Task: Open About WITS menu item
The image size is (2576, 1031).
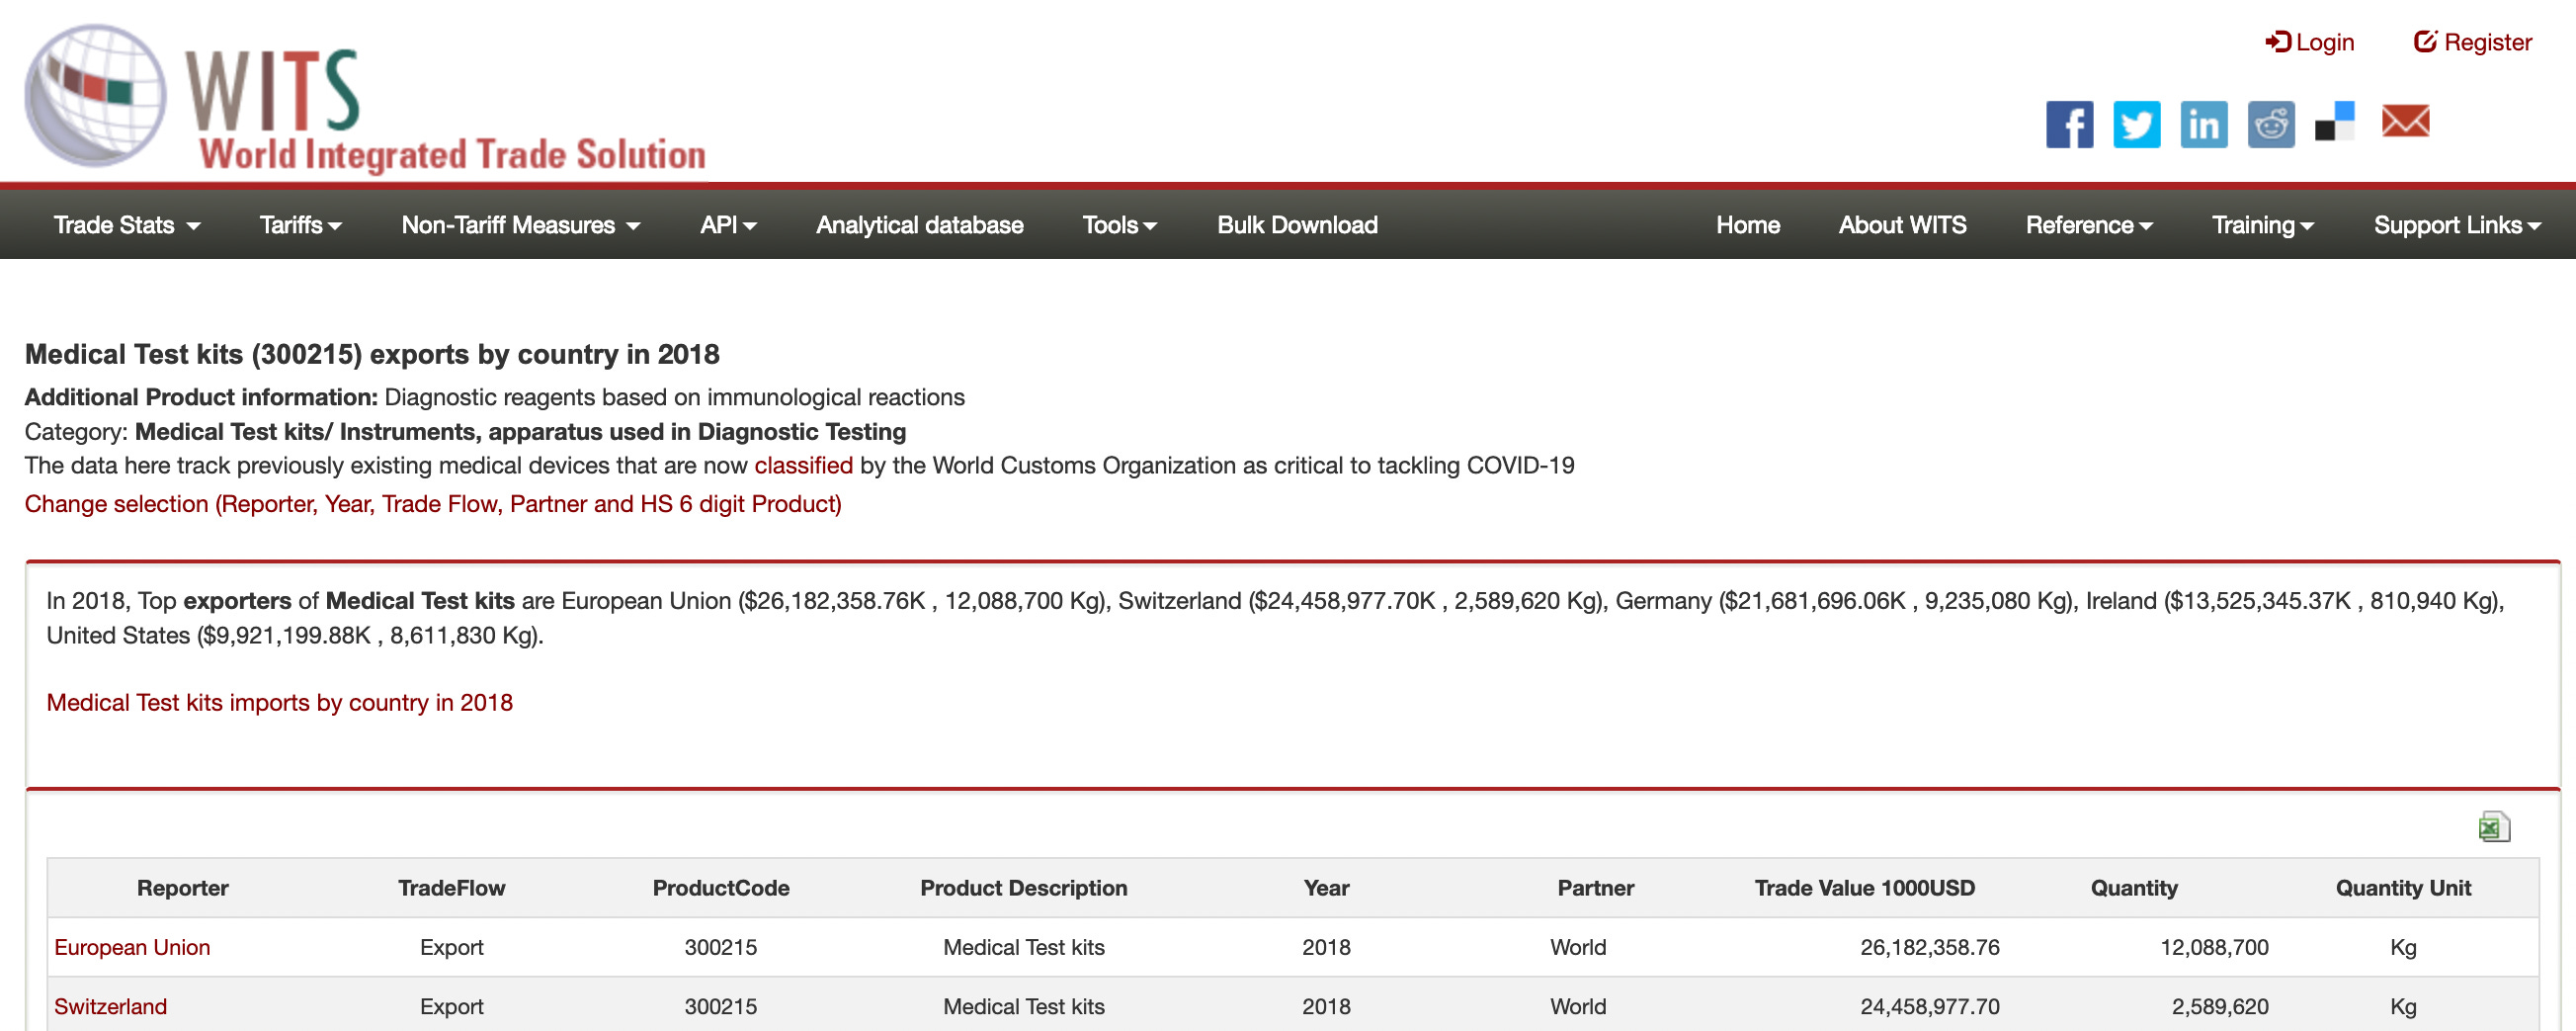Action: tap(1902, 225)
